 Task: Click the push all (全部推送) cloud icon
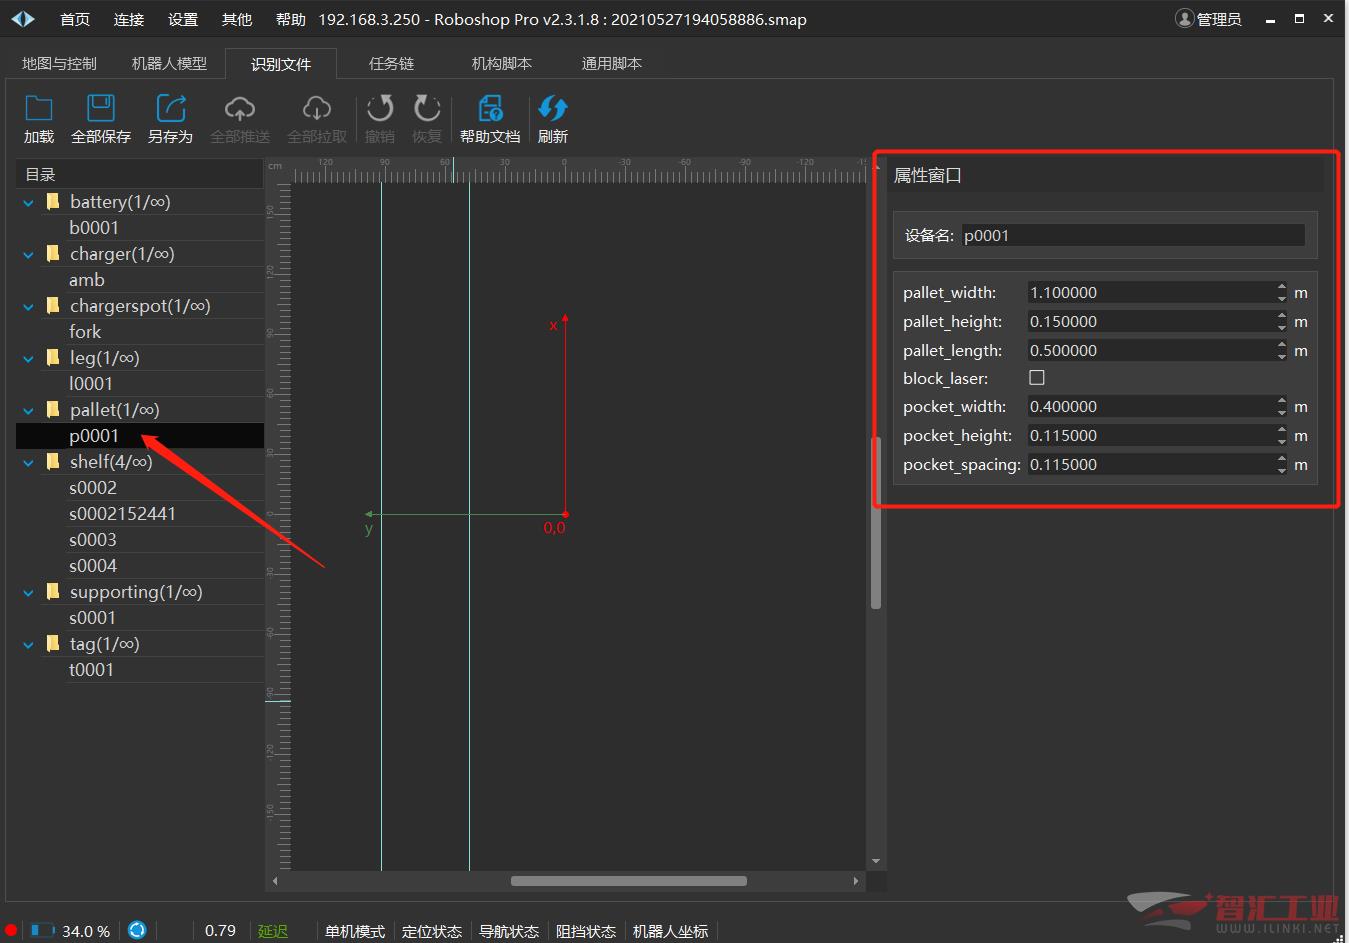(x=240, y=108)
